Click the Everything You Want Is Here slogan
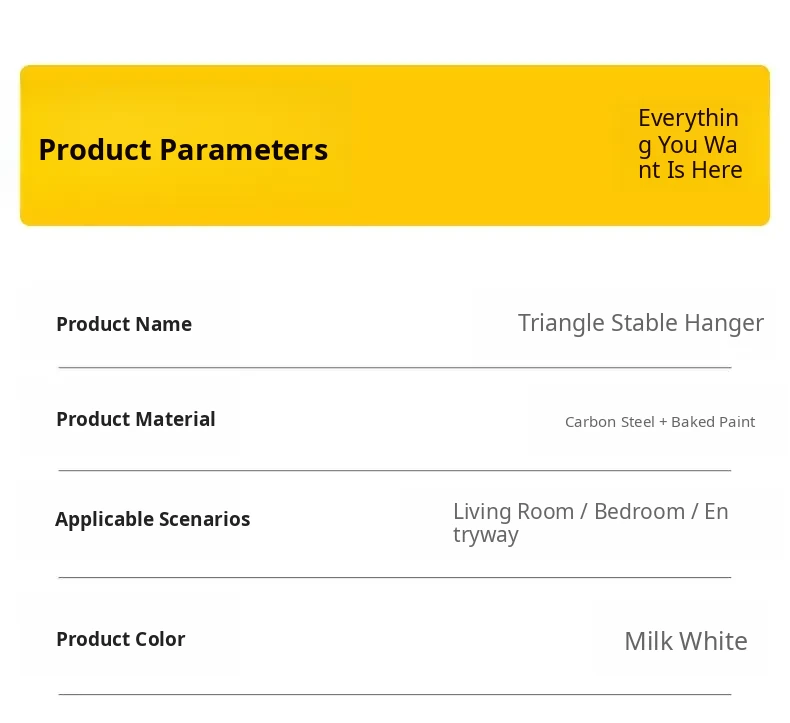This screenshot has width=790, height=723. pos(690,144)
